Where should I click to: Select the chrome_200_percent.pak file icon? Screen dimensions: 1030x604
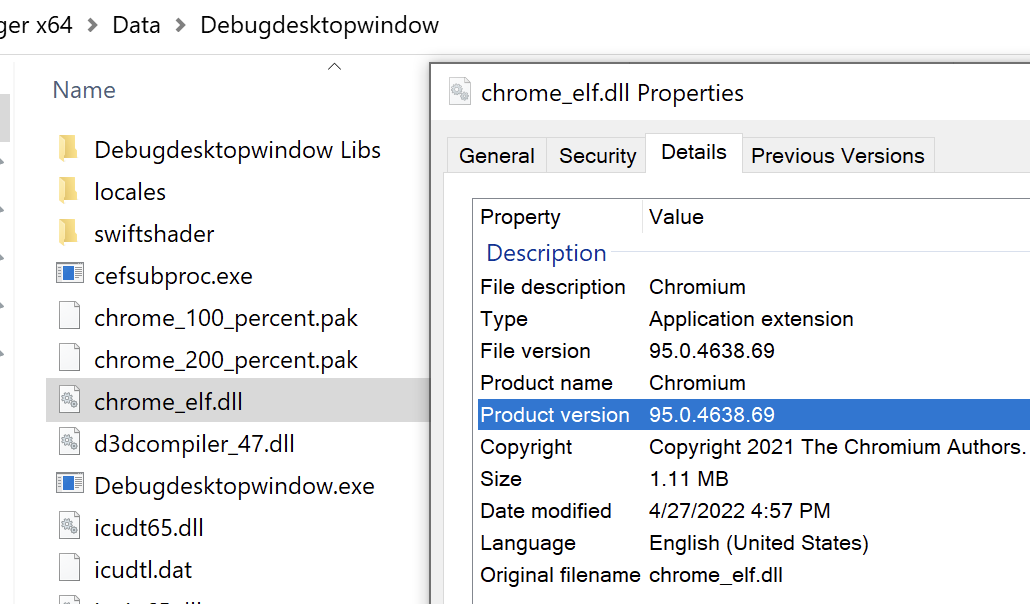coord(70,358)
